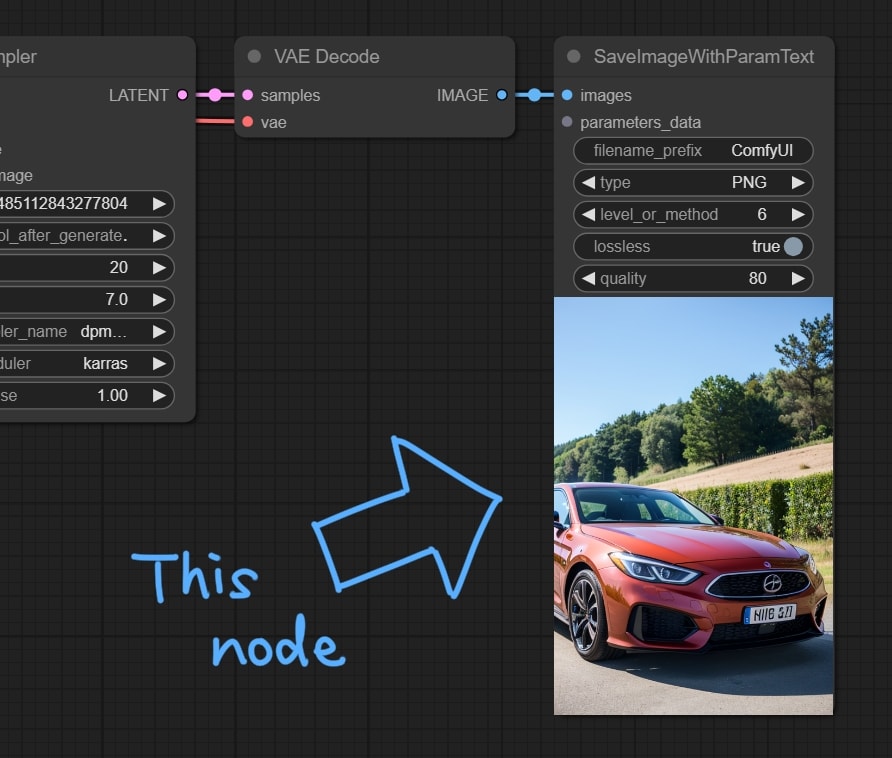Image resolution: width=892 pixels, height=758 pixels.
Task: Click the parameters_data input socket
Action: click(x=567, y=122)
